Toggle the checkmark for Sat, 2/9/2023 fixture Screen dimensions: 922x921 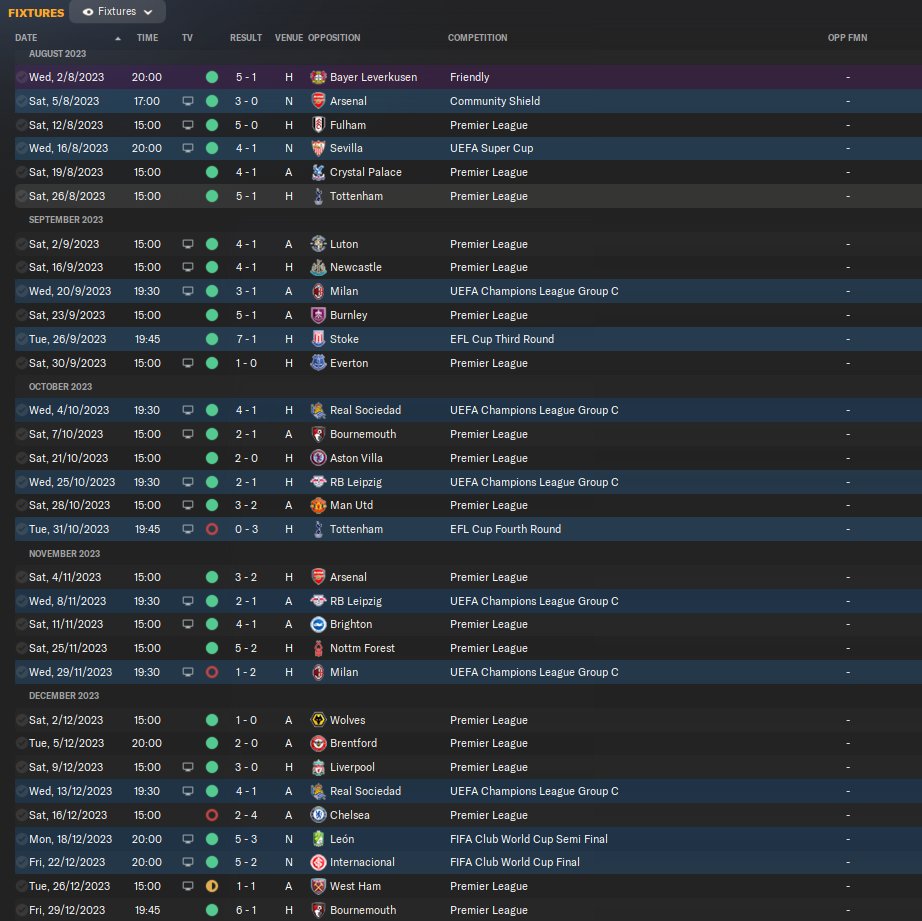21,243
